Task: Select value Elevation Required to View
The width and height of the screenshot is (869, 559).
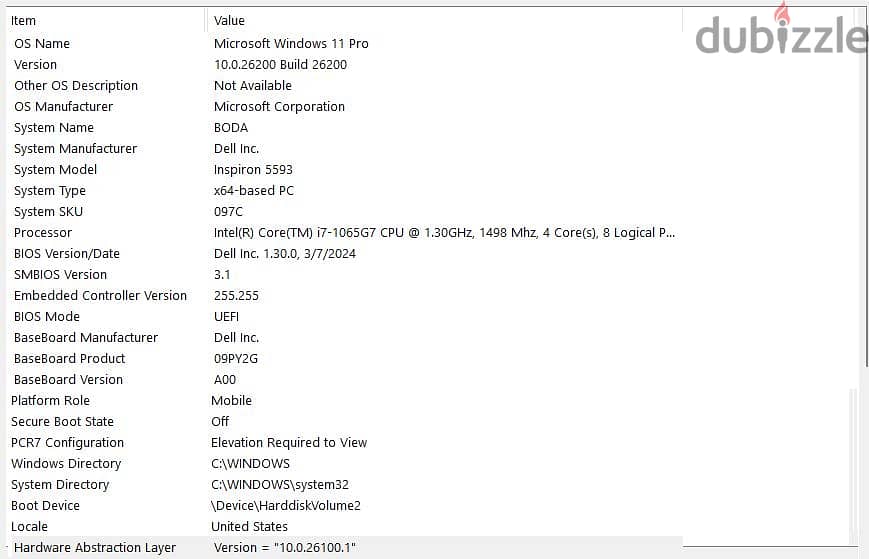Action: click(x=289, y=443)
